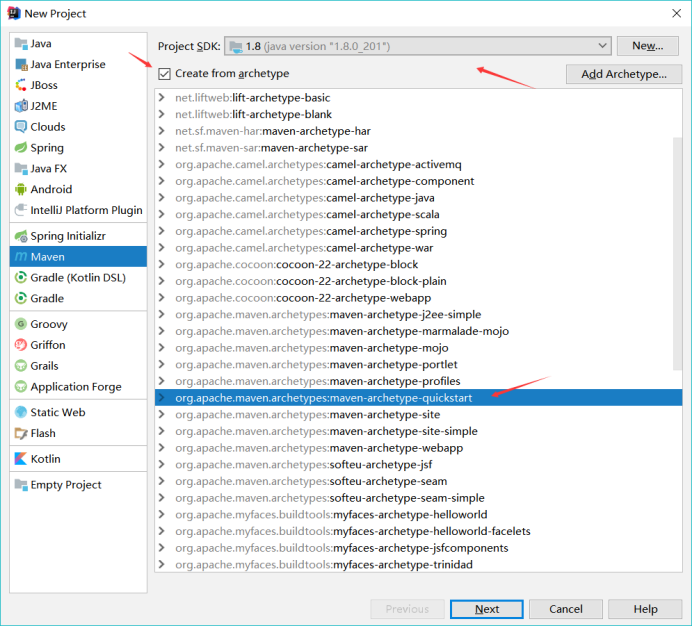Expand camel-archetype-spring row
This screenshot has width=692, height=627.
162,231
